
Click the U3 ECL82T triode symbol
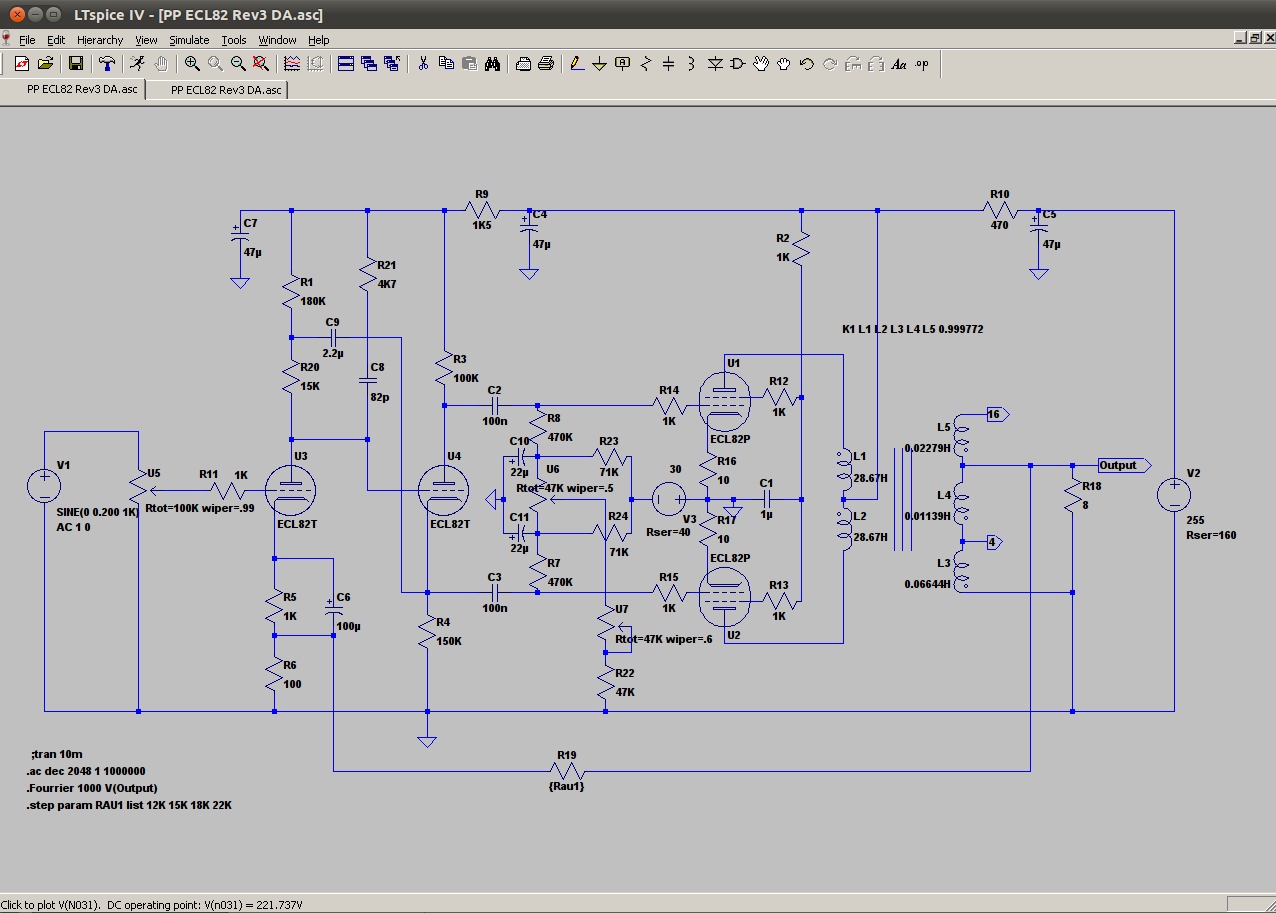click(291, 490)
